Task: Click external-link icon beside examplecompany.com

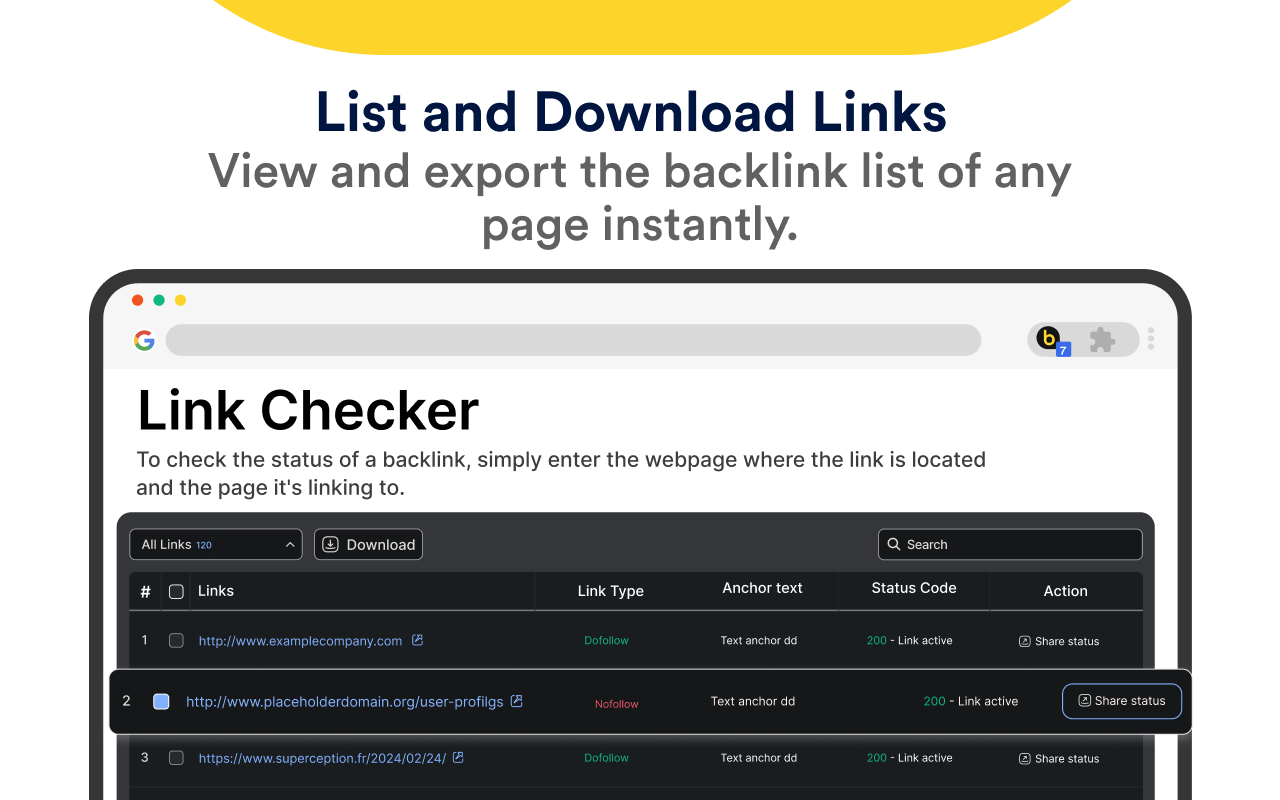Action: (418, 640)
